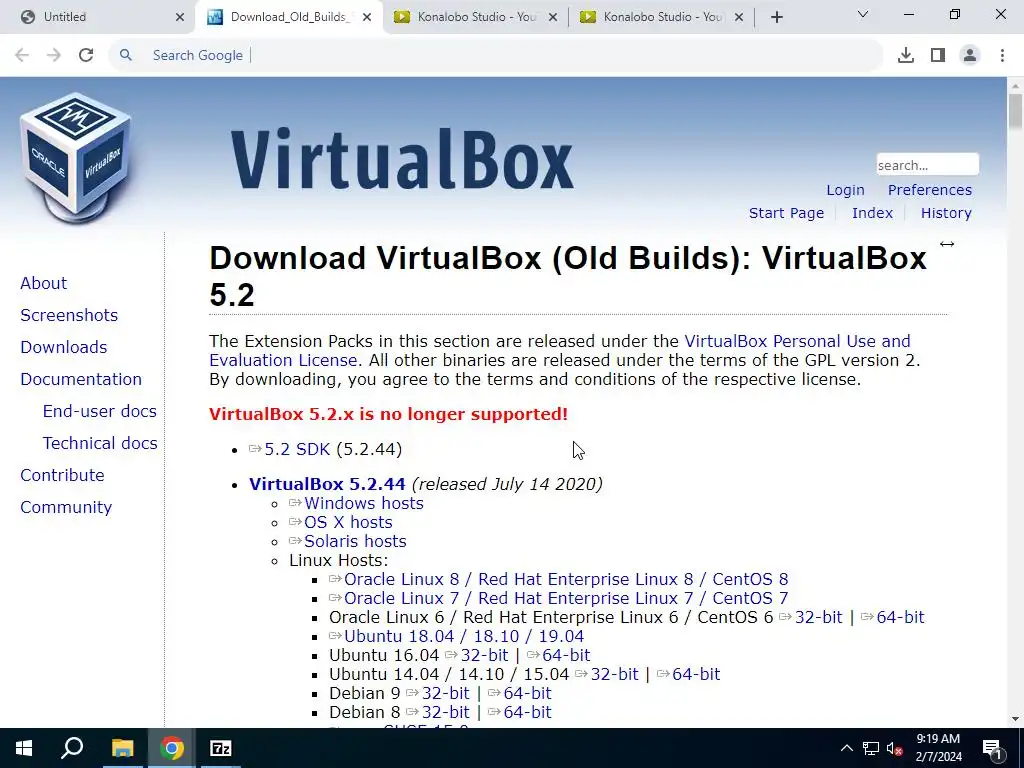
Task: Open Chrome three-dot menu
Action: [1002, 55]
